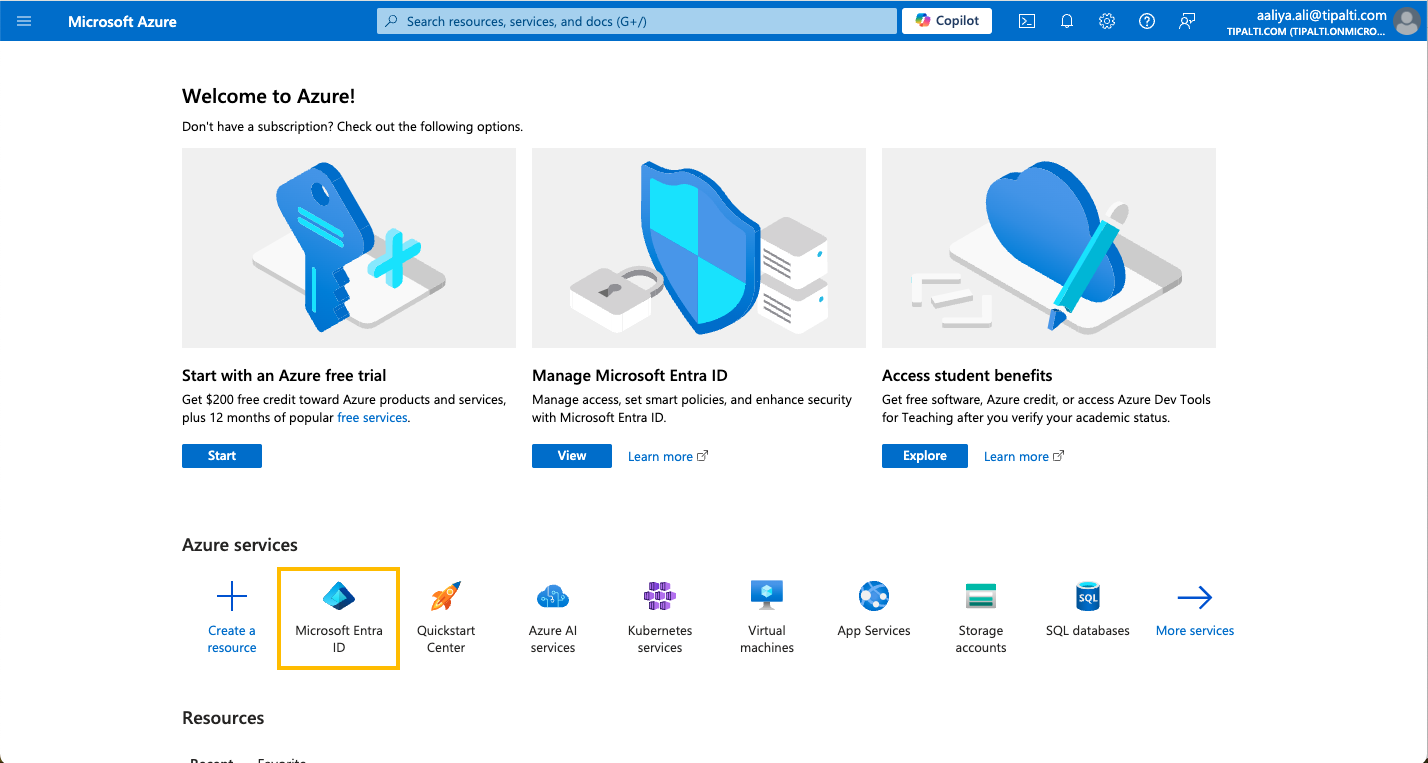The image size is (1428, 763).
Task: Switch to the Favorite tab under Resources
Action: [x=282, y=759]
